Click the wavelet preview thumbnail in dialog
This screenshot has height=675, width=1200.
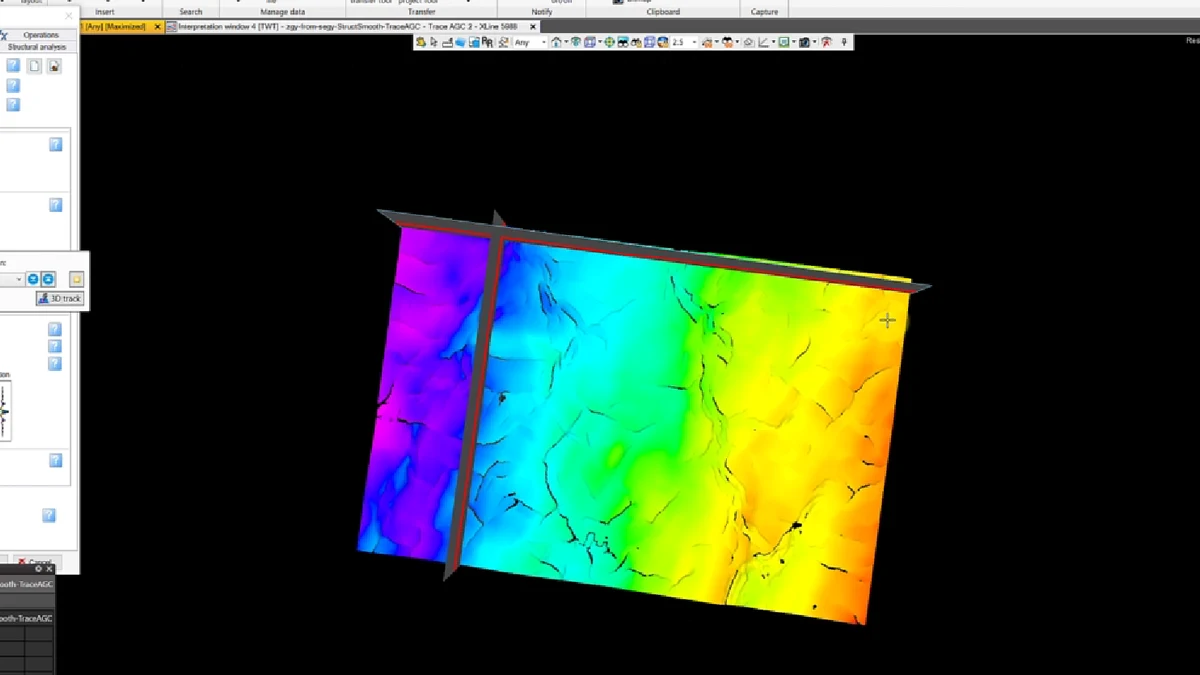coord(5,411)
